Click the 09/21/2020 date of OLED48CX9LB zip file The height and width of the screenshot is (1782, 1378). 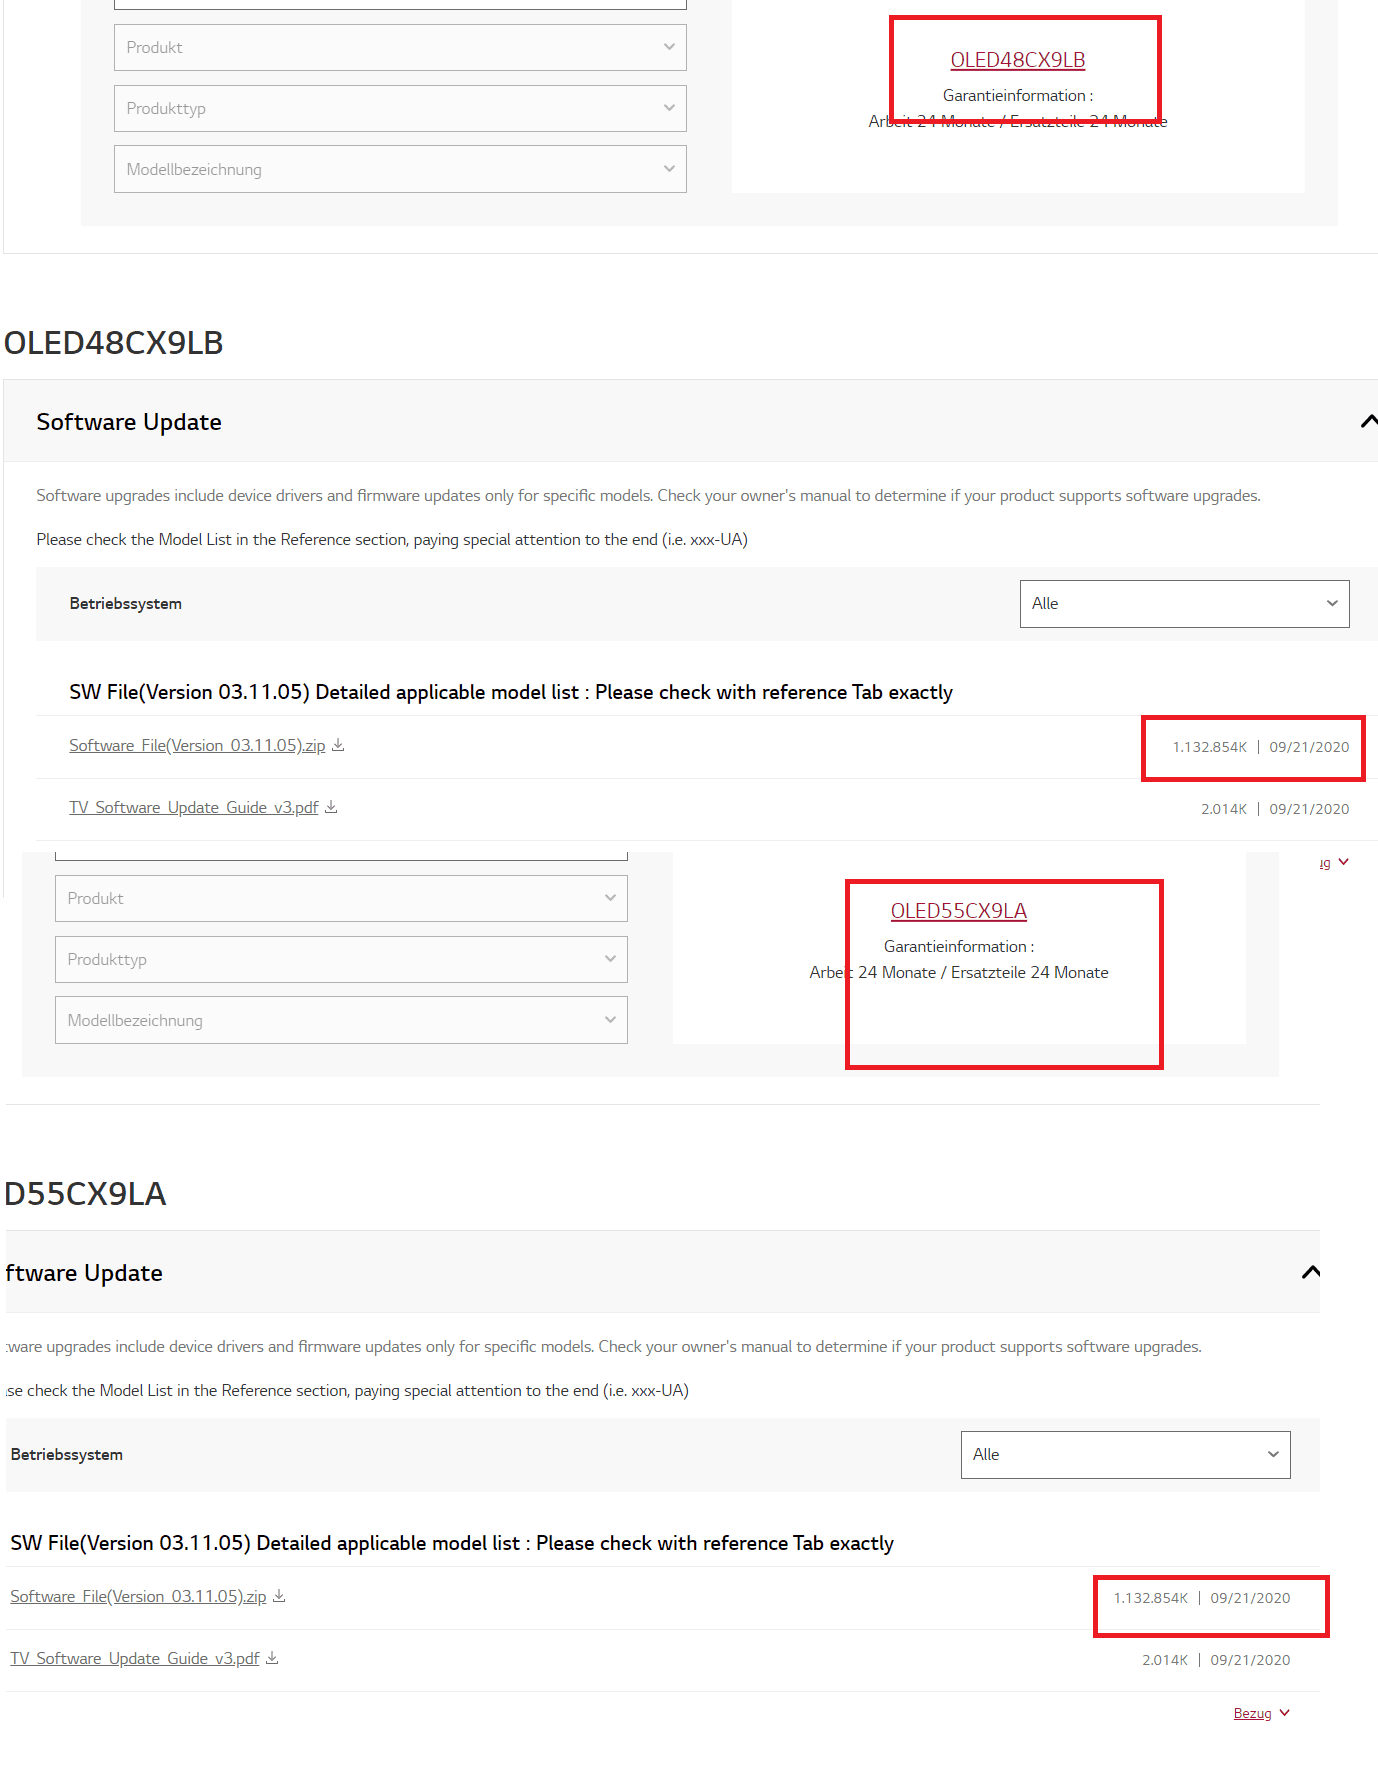[1309, 747]
